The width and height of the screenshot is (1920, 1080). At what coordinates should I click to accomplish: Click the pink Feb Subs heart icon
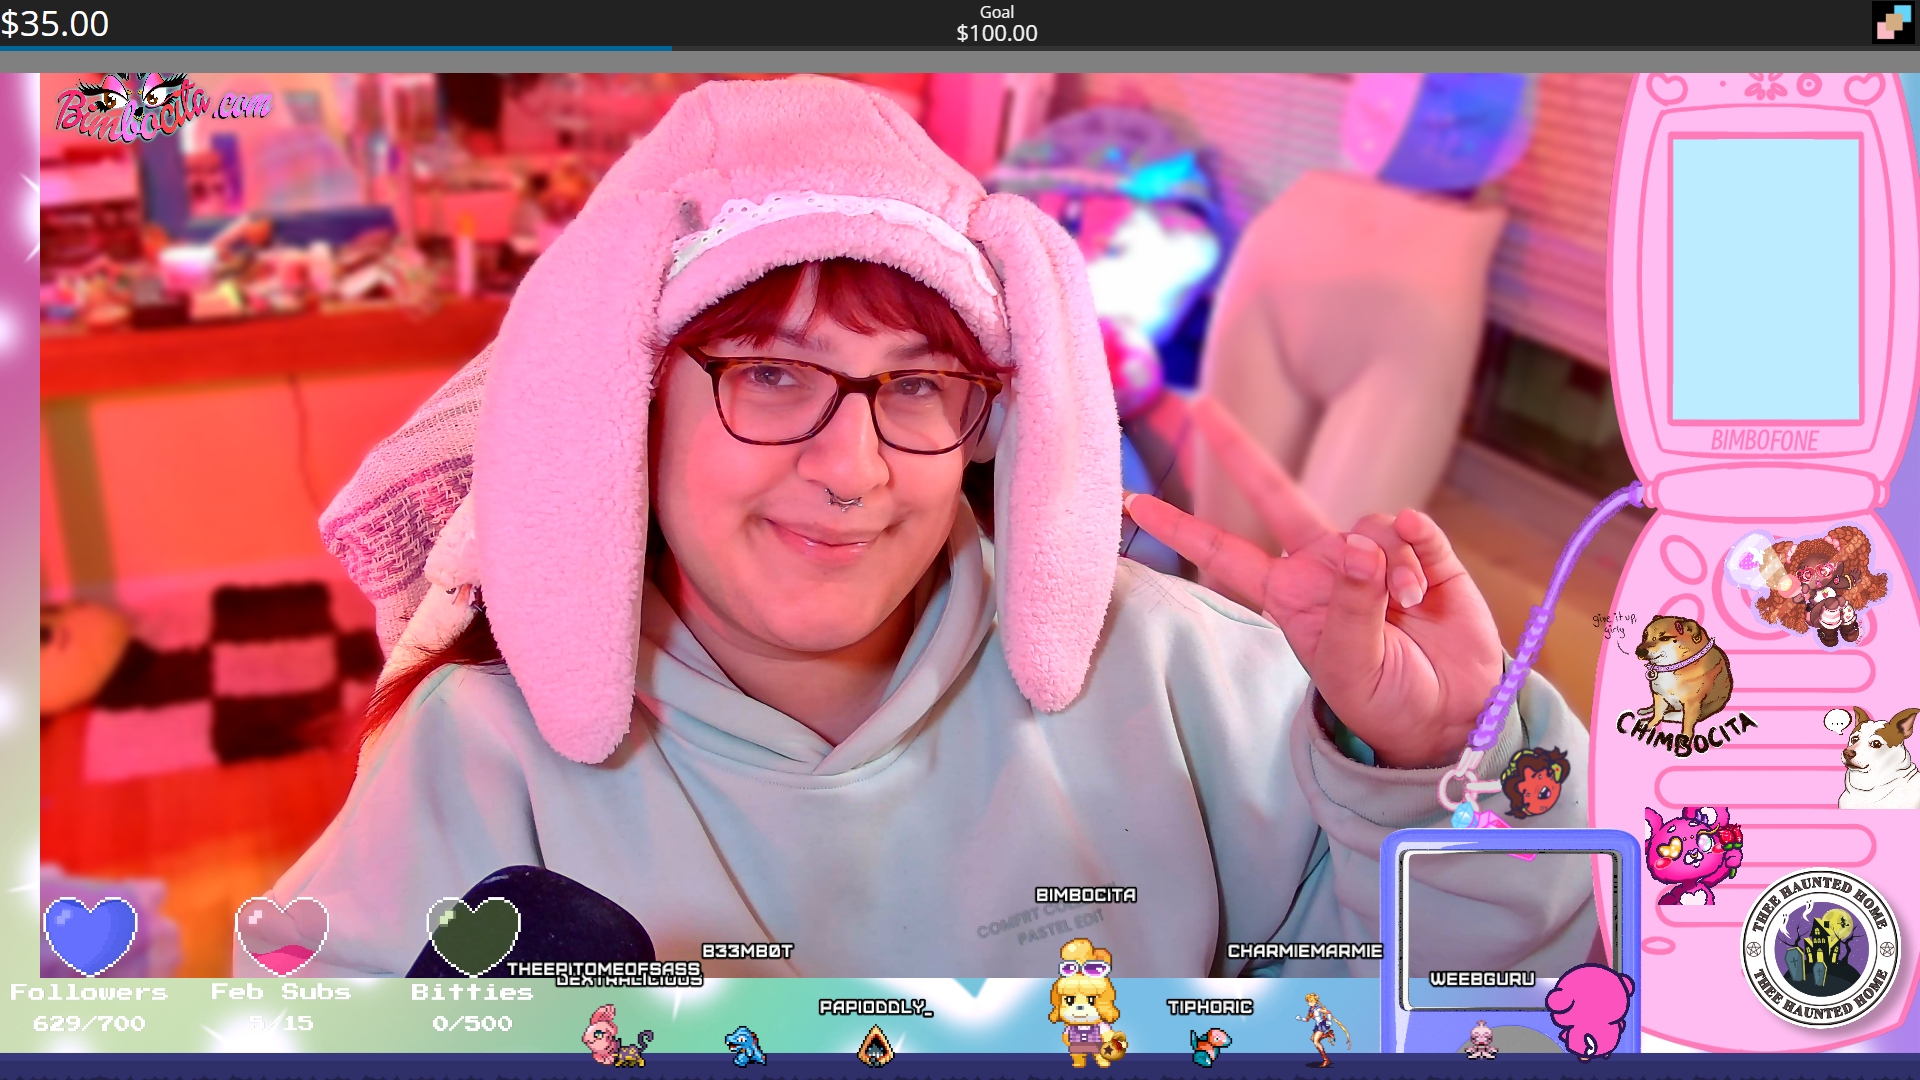click(x=282, y=935)
